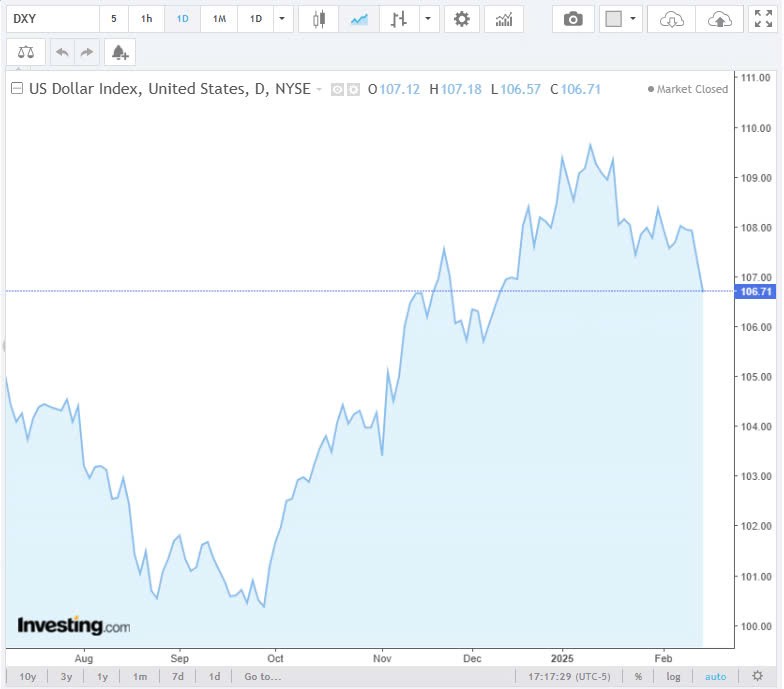Open chart properties gear in top toolbar
784x689 pixels.
[x=461, y=19]
